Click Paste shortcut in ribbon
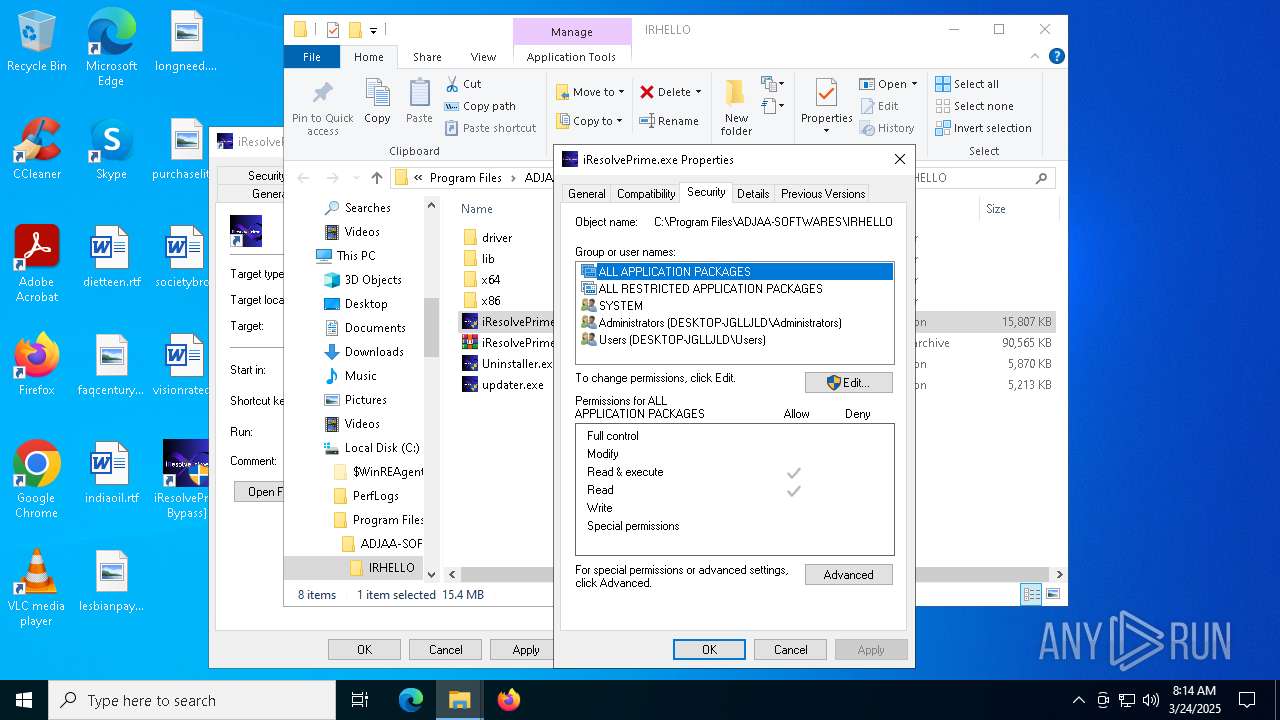1280x720 pixels. [x=490, y=128]
